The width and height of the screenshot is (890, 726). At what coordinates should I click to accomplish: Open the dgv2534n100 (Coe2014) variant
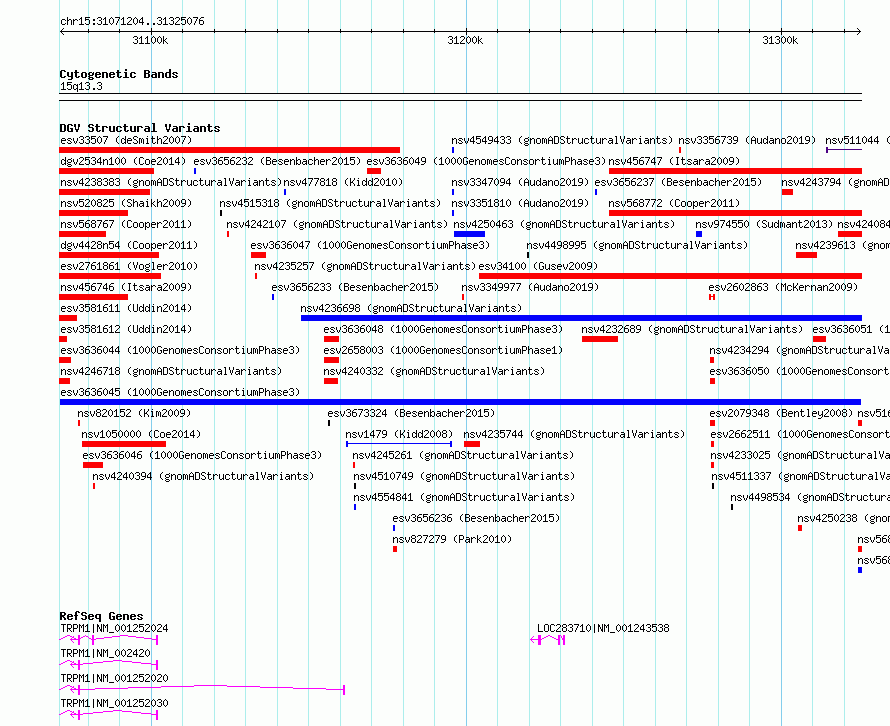coord(123,161)
